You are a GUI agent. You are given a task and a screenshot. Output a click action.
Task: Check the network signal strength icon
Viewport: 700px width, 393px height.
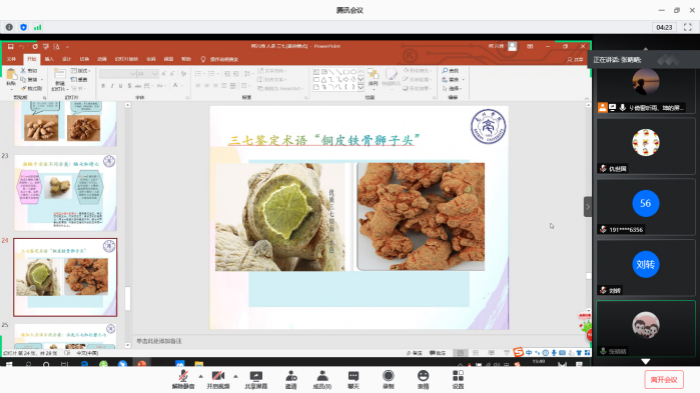click(x=38, y=27)
